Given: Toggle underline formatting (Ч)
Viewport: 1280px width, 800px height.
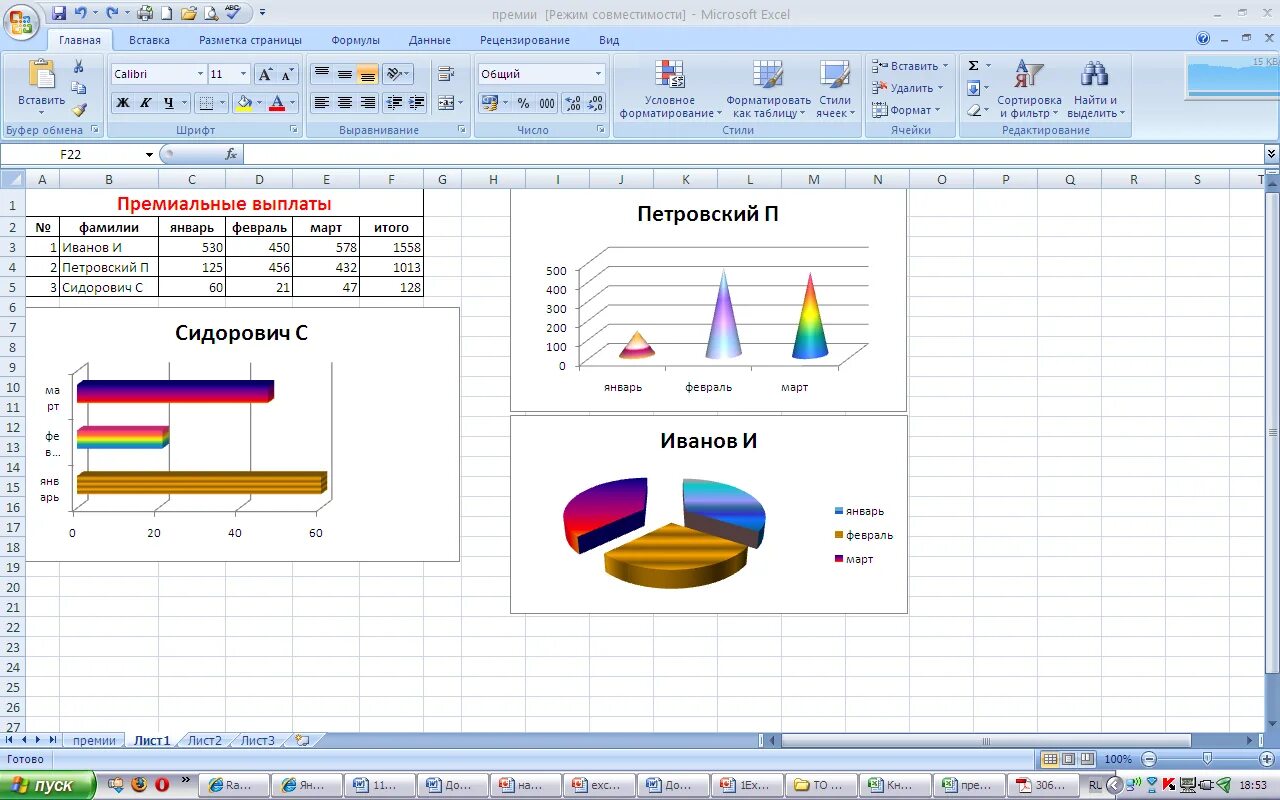Looking at the screenshot, I should (169, 102).
